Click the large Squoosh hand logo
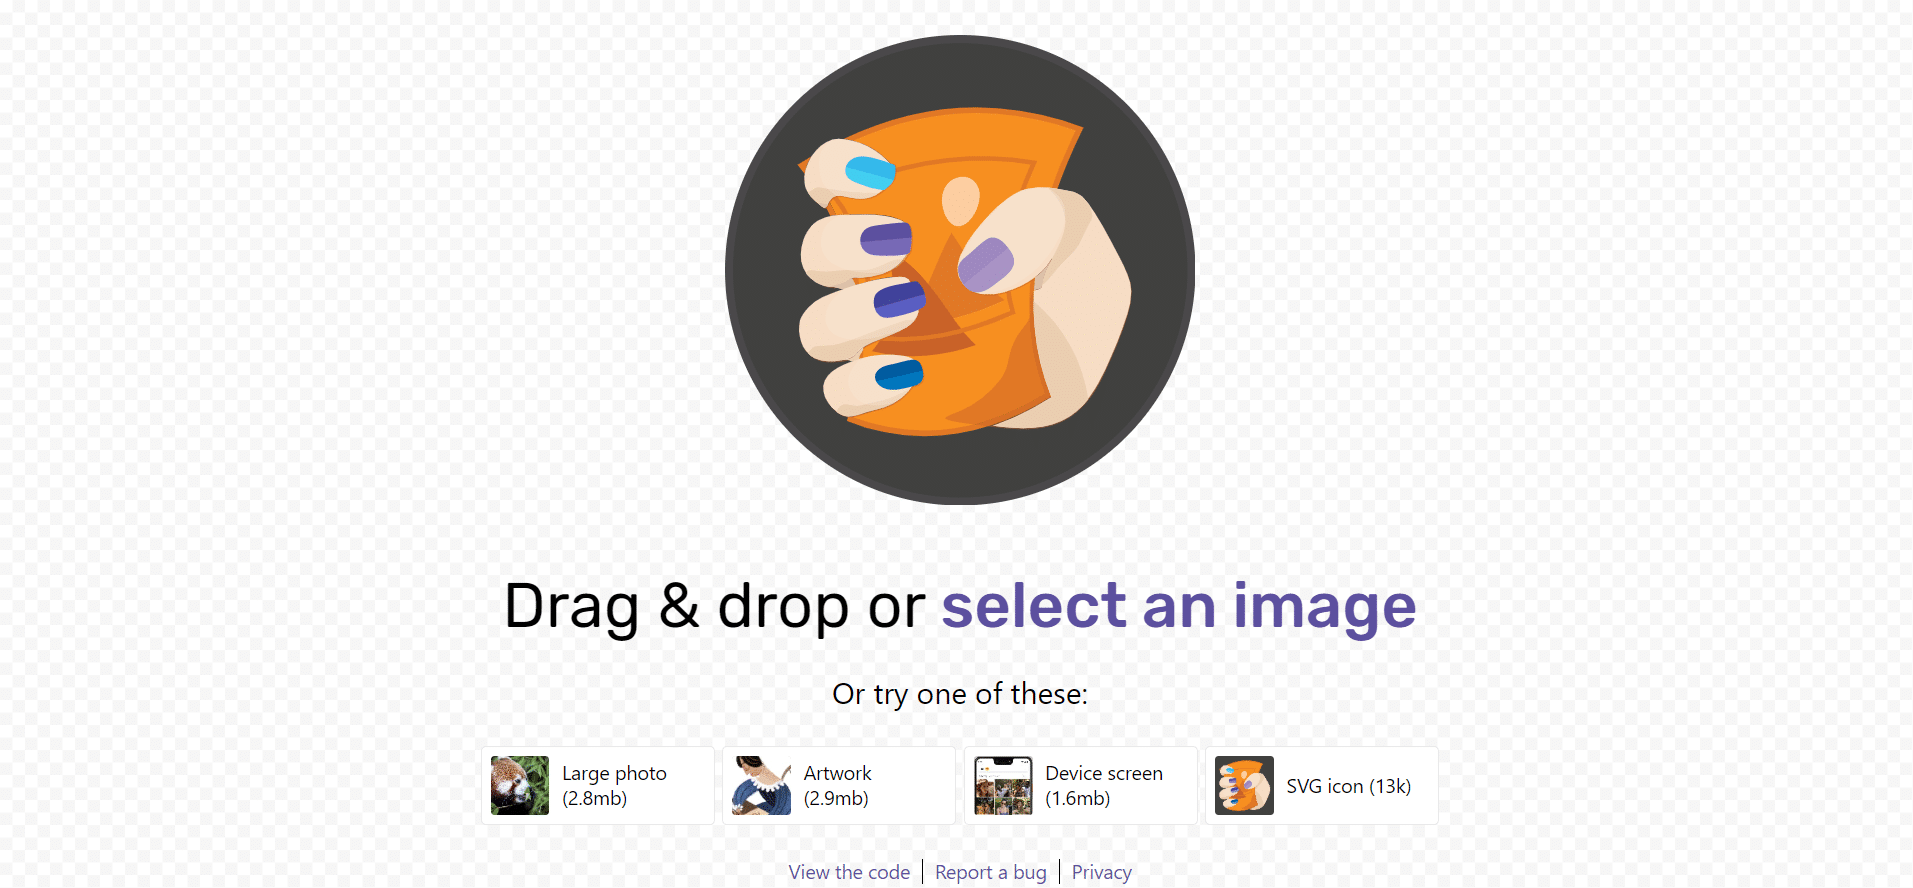 960,270
